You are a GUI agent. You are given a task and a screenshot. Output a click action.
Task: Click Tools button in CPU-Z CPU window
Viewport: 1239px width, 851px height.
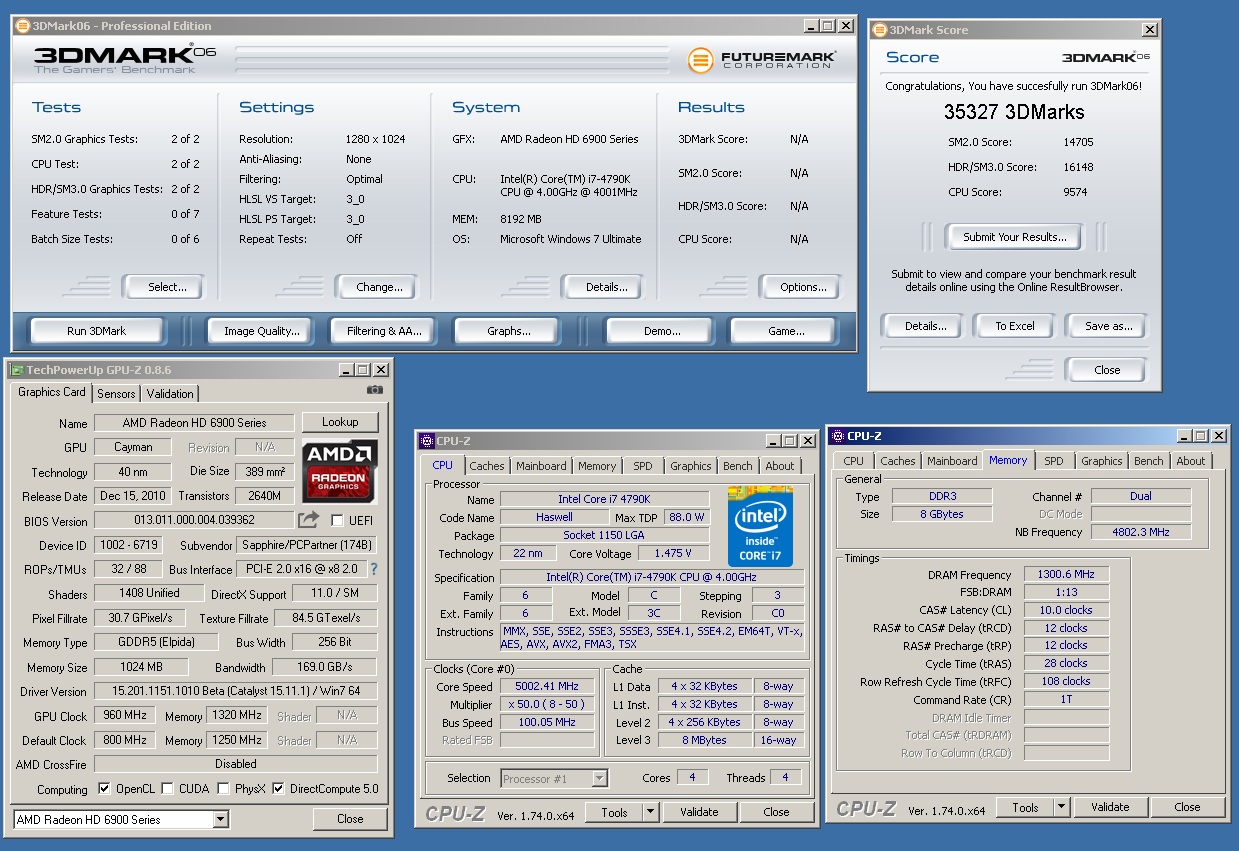[x=613, y=812]
